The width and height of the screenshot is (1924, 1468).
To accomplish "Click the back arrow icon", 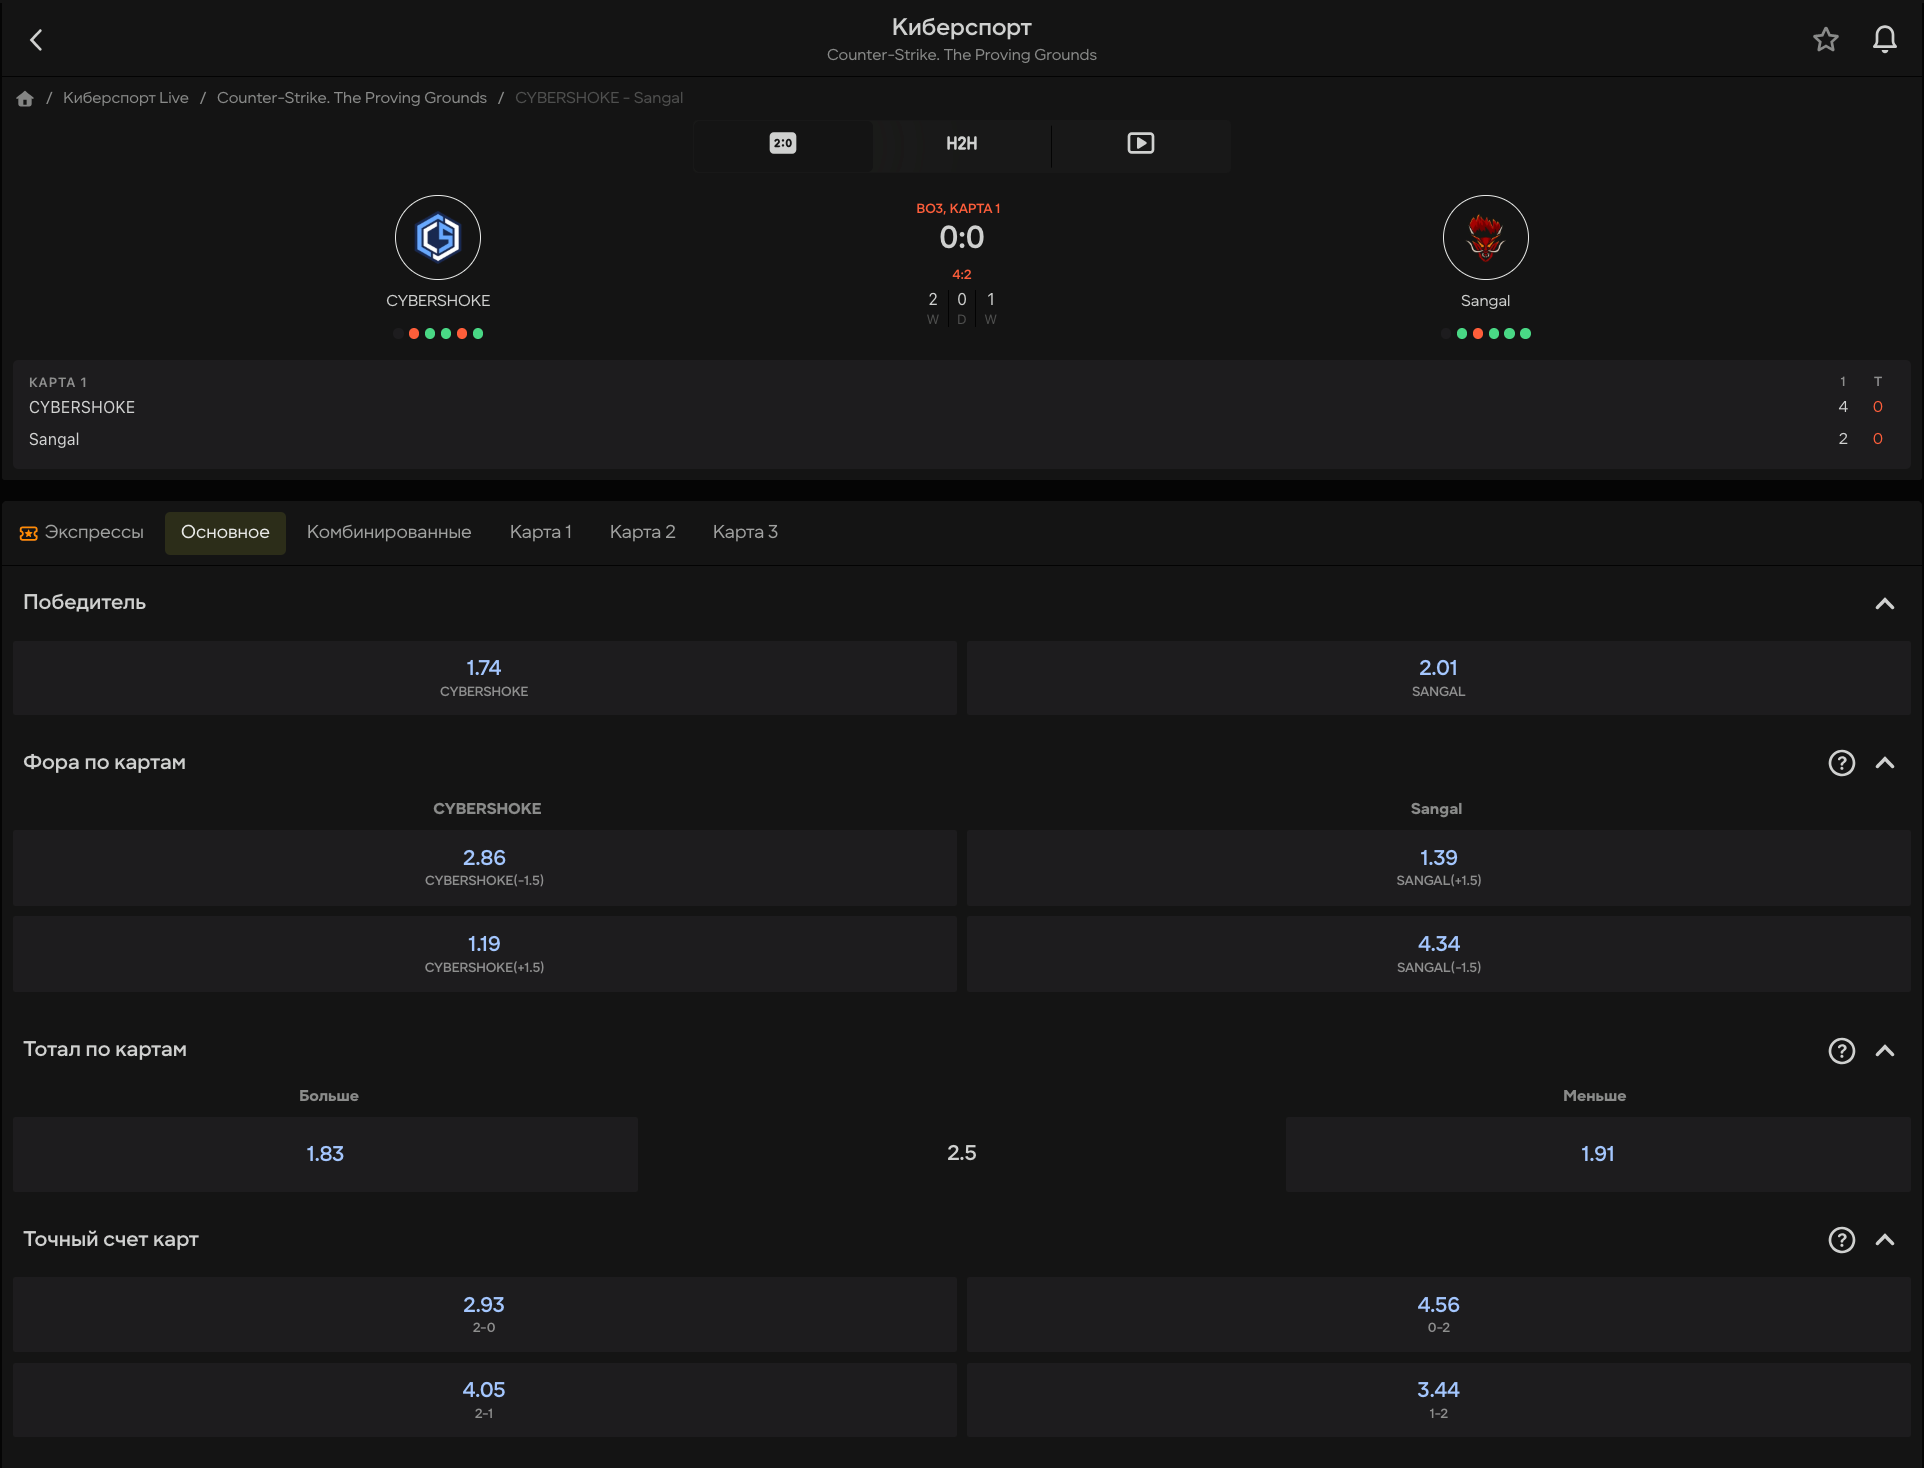I will pyautogui.click(x=37, y=40).
